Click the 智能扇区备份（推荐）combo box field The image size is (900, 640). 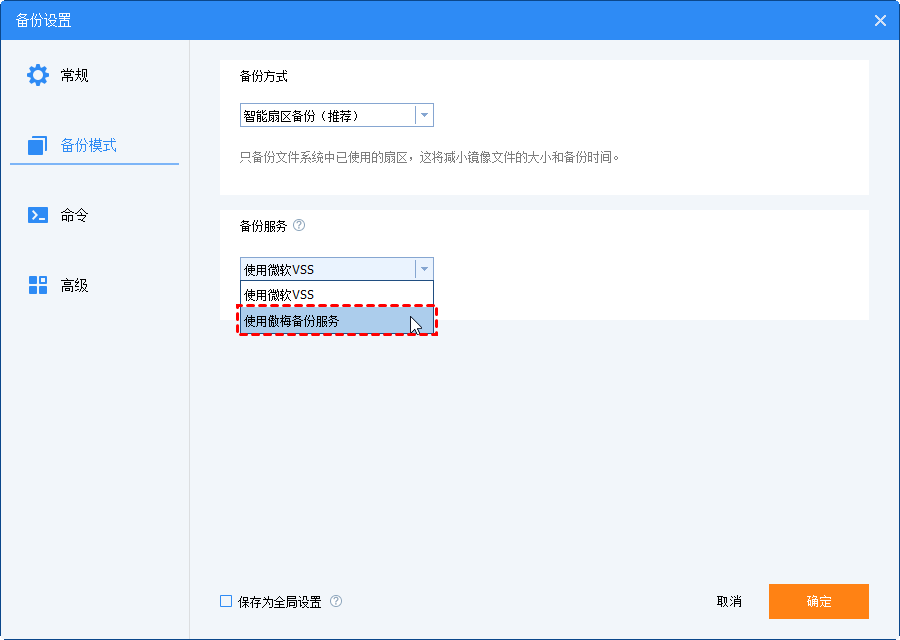(327, 116)
